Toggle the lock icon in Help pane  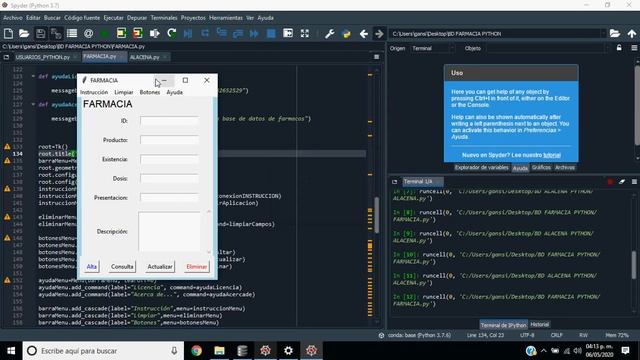tap(619, 48)
